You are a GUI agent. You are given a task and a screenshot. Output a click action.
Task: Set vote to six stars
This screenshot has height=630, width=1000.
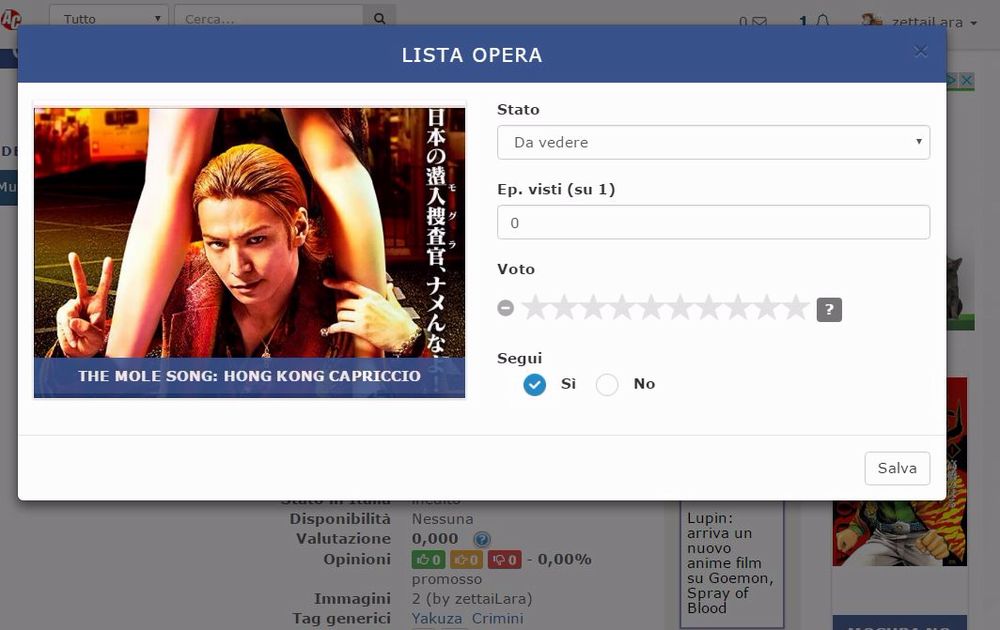[x=680, y=308]
